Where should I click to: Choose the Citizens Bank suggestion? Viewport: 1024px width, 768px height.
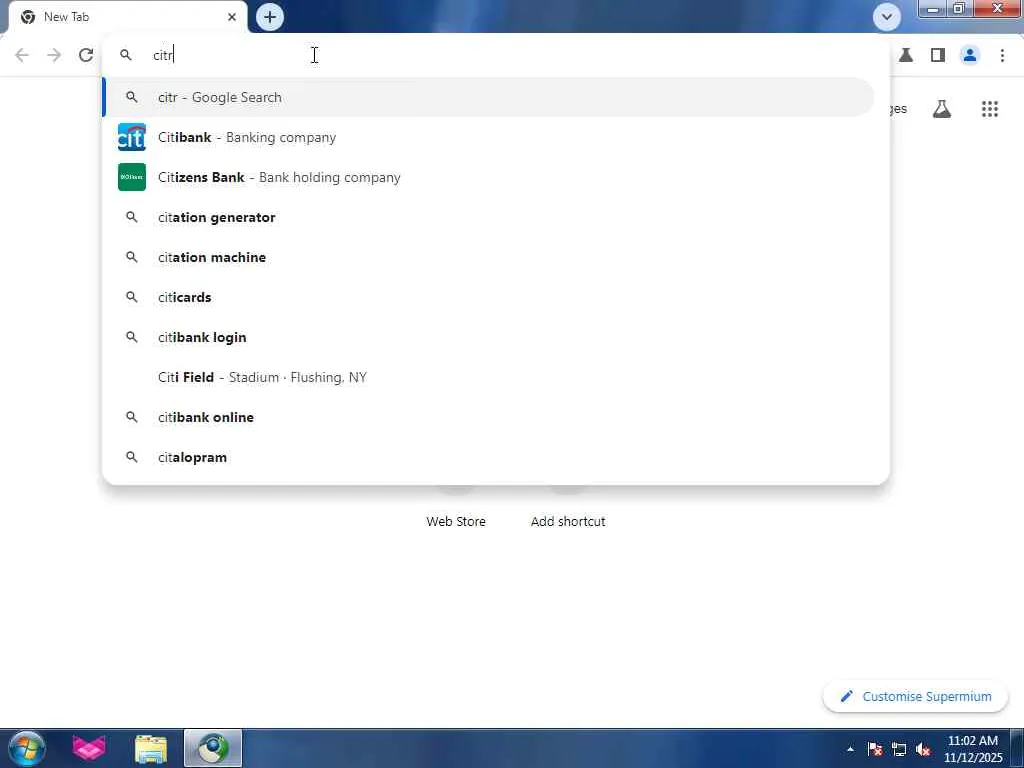pyautogui.click(x=488, y=177)
